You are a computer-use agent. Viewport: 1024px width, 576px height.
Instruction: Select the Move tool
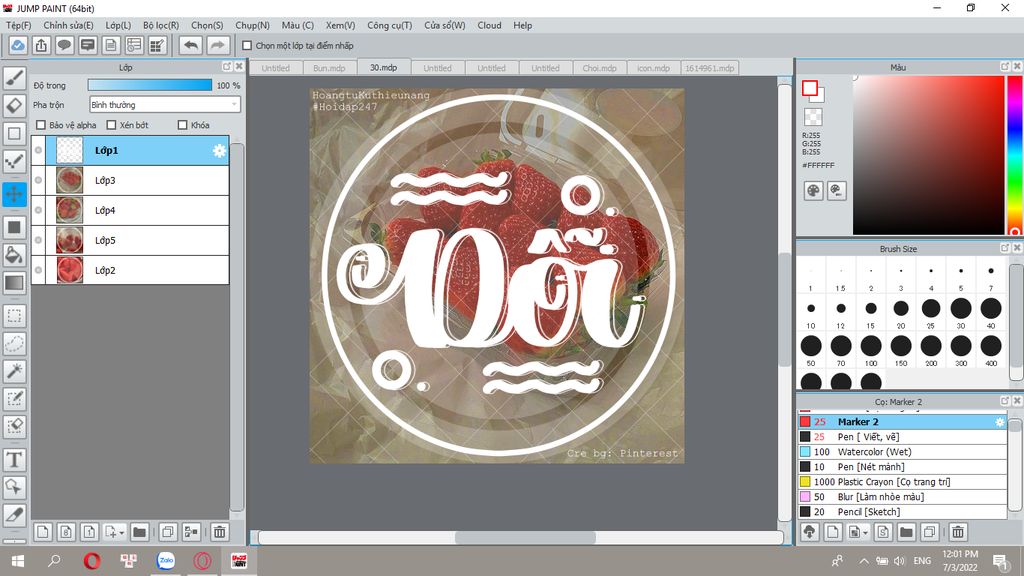tap(14, 194)
